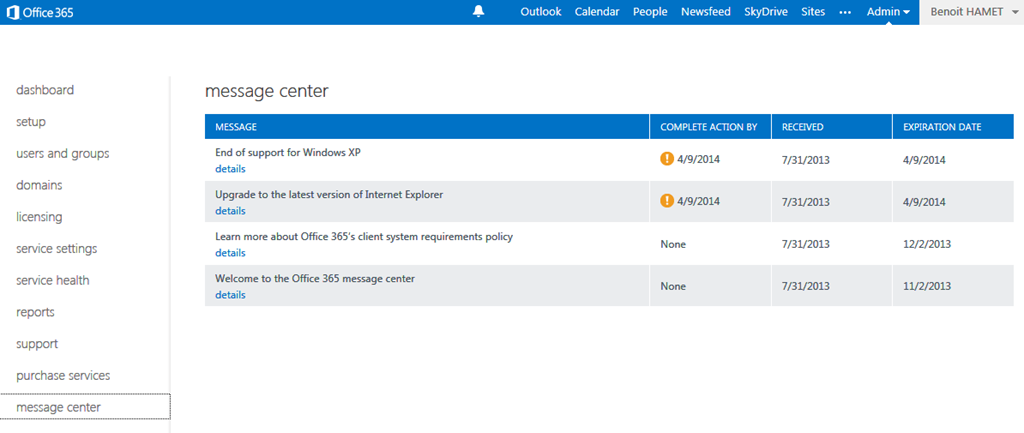Open details of Welcome to message center

click(x=230, y=295)
